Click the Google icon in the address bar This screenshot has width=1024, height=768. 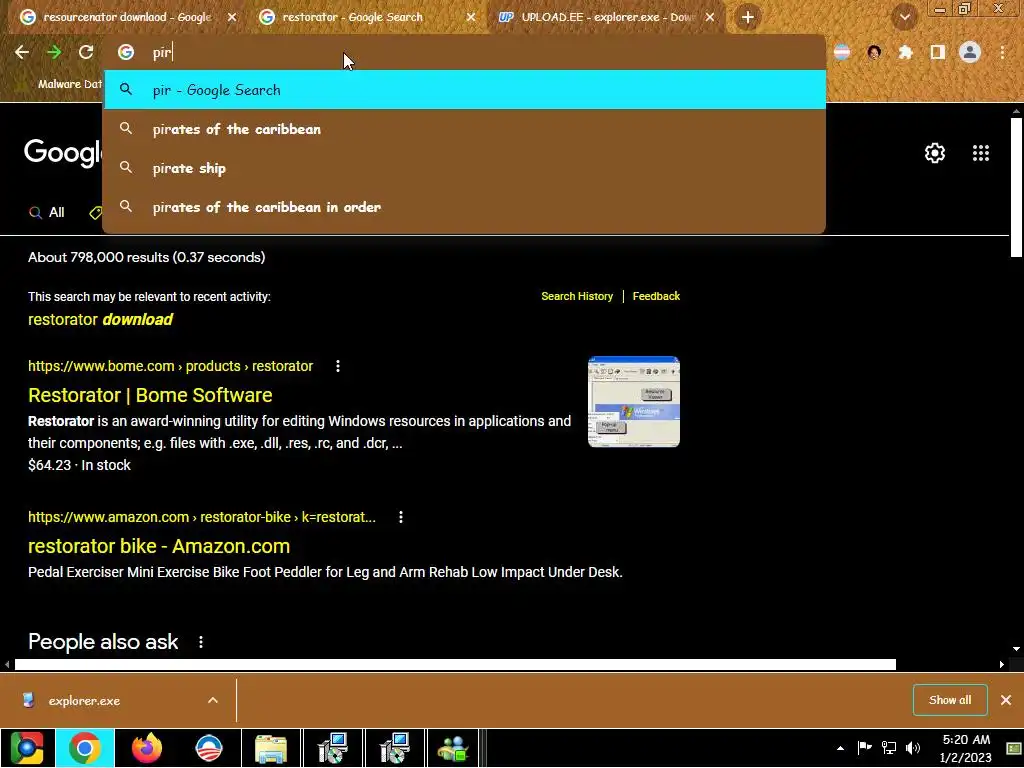[x=126, y=52]
